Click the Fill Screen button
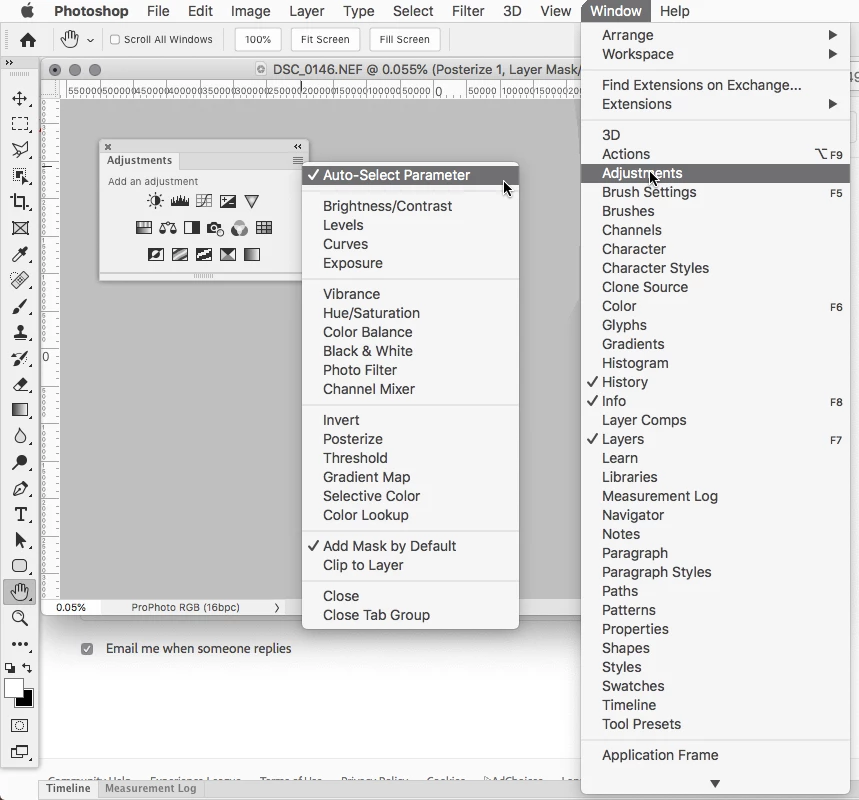The height and width of the screenshot is (800, 859). coord(405,39)
